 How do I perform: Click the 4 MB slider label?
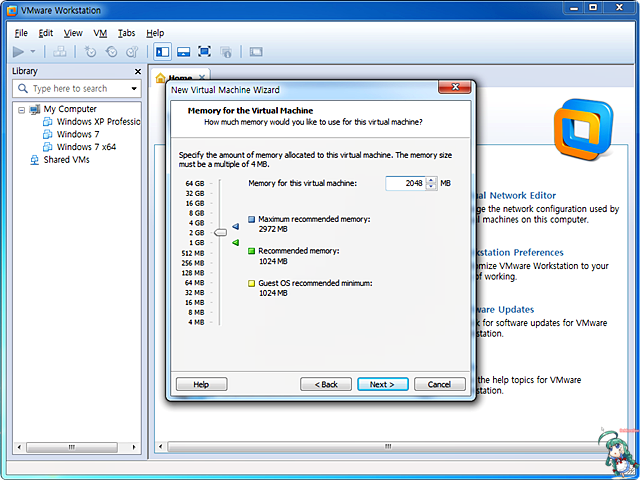coord(196,322)
